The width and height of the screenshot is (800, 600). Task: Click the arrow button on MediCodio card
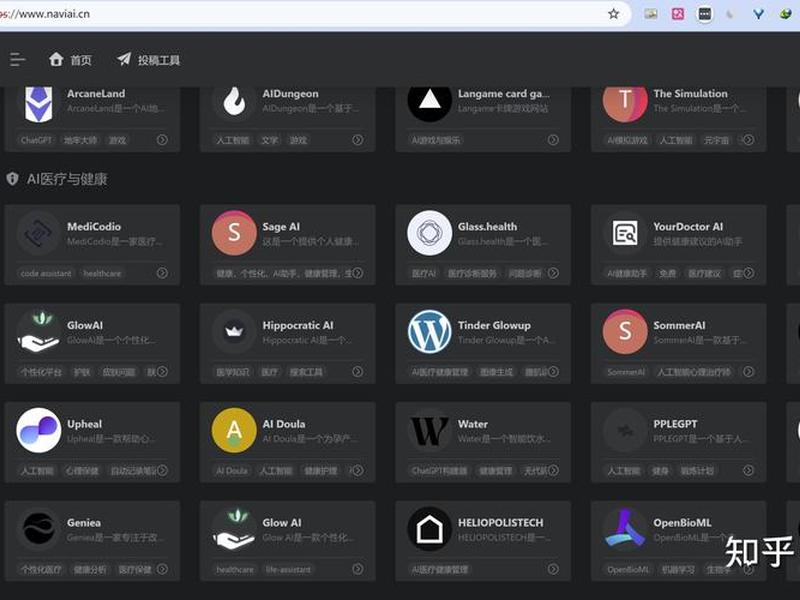pos(162,273)
